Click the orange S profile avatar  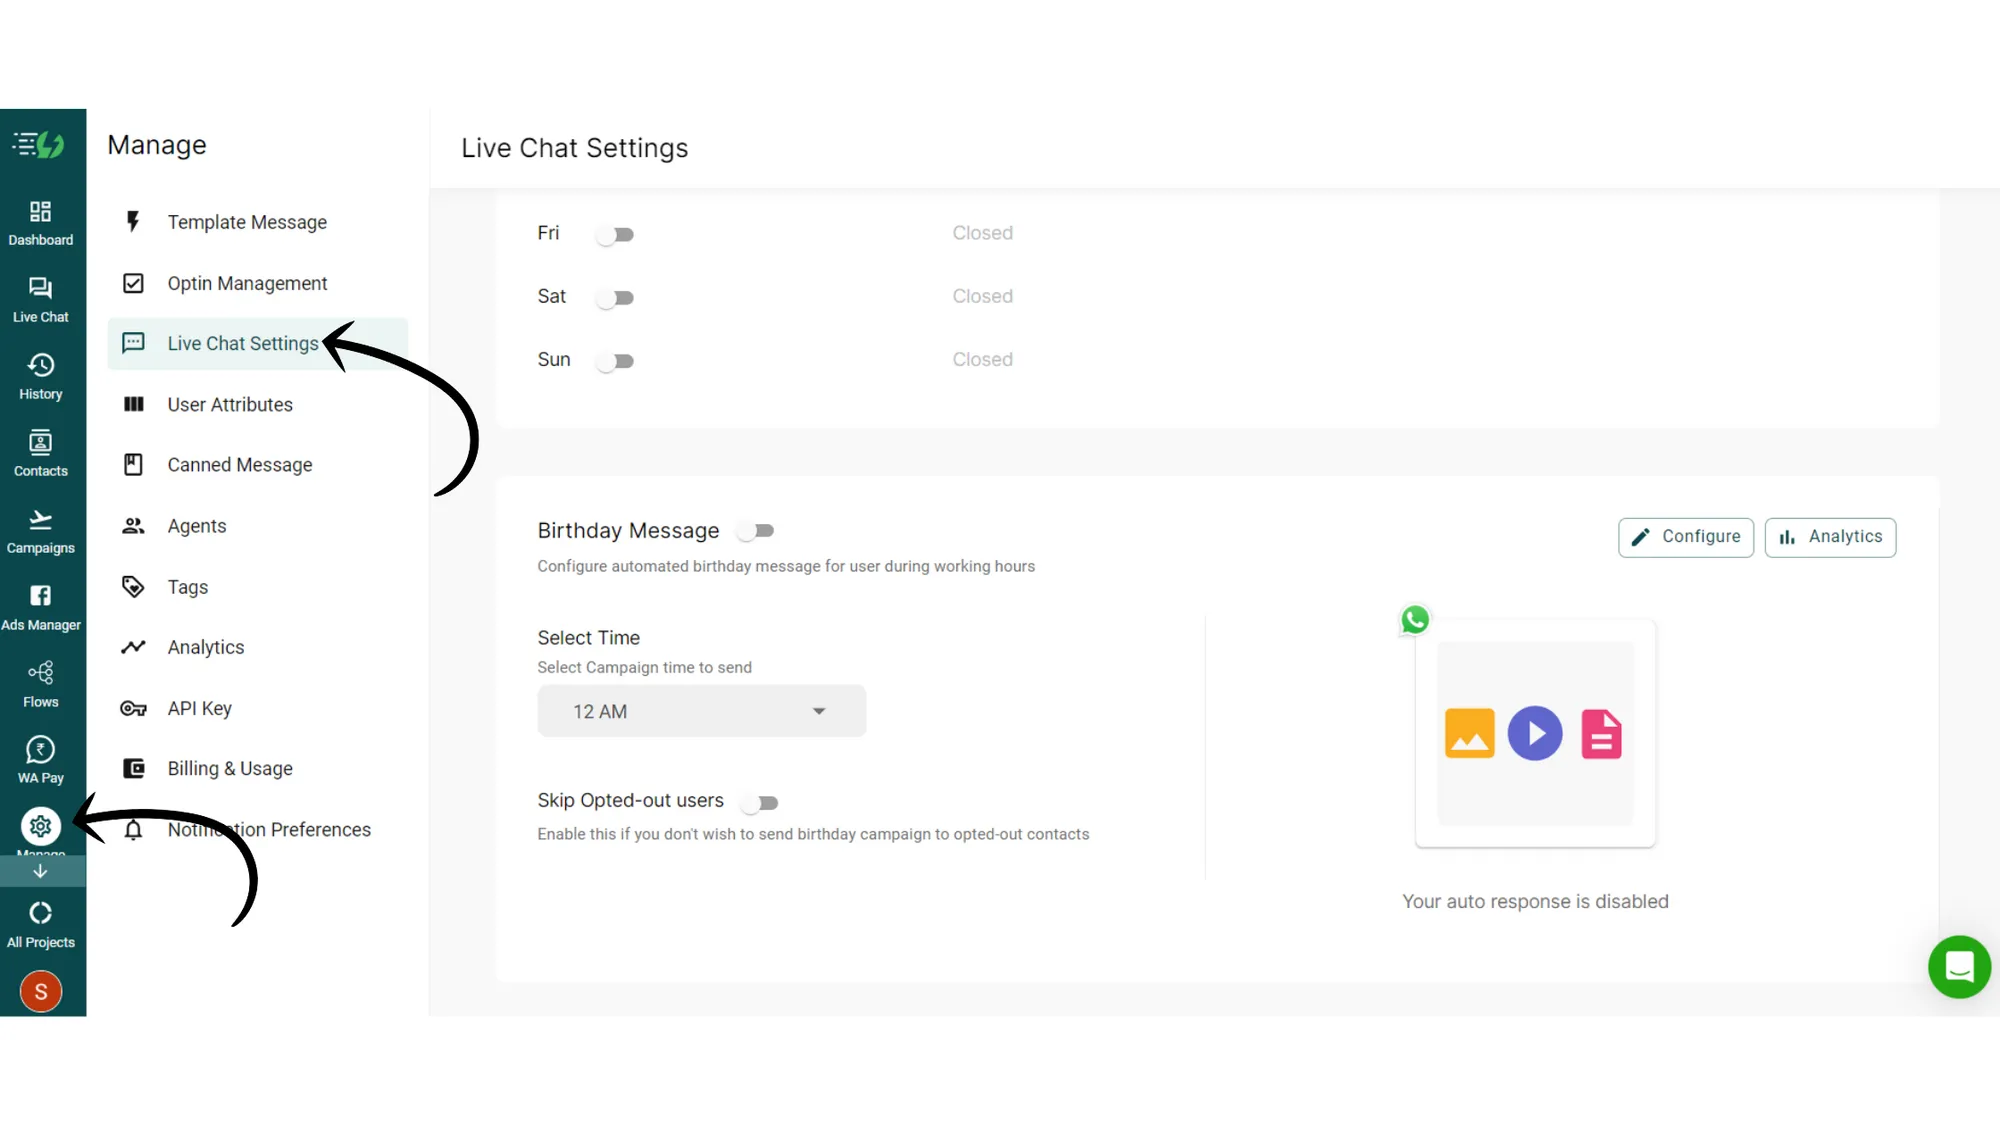click(x=40, y=991)
